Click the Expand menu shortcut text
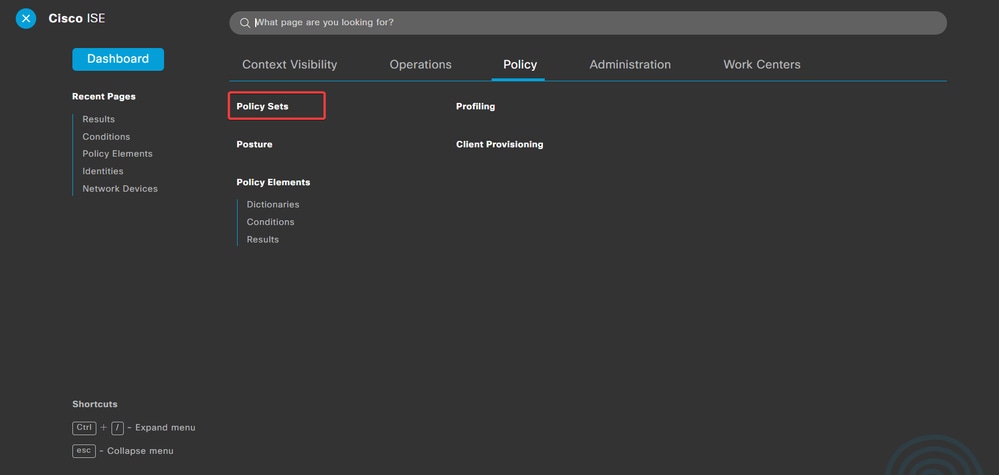The width and height of the screenshot is (999, 475). (x=165, y=428)
